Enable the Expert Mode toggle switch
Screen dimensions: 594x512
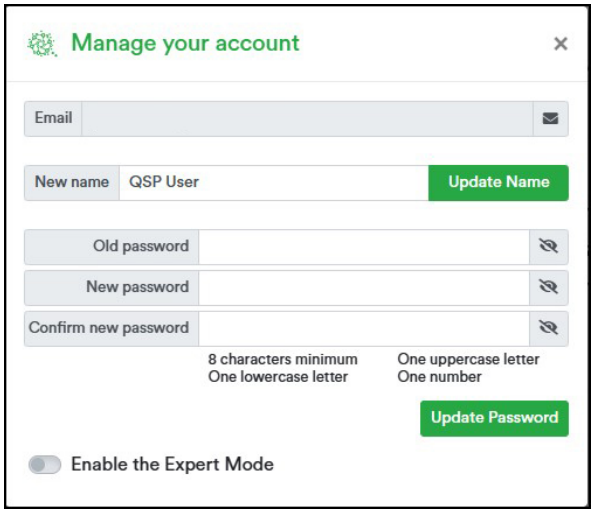[45, 465]
